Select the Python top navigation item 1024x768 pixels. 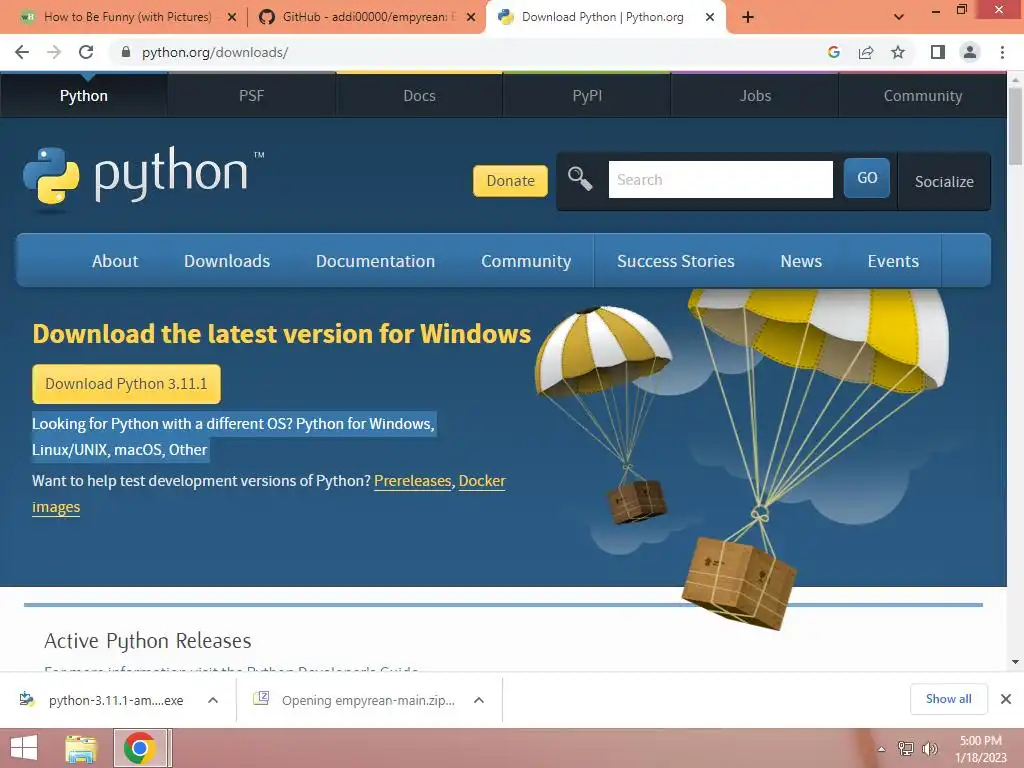coord(84,96)
